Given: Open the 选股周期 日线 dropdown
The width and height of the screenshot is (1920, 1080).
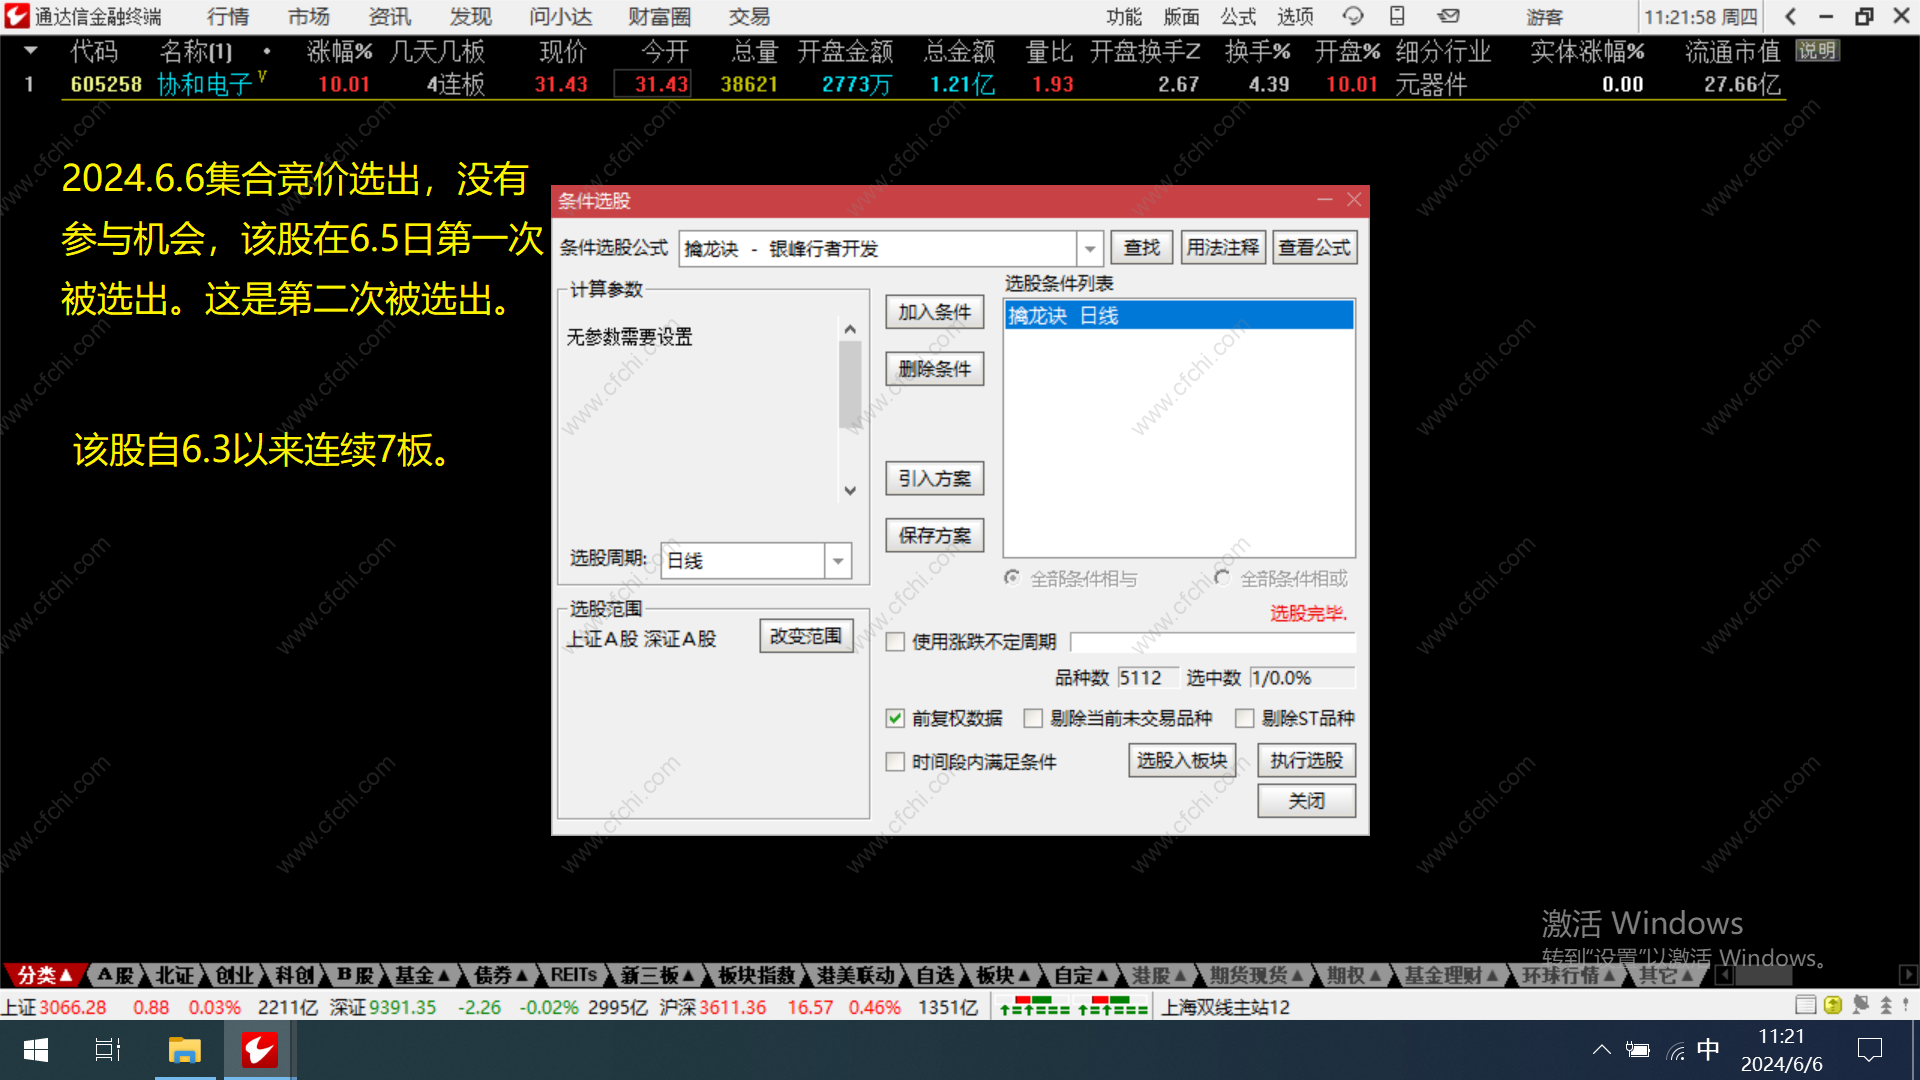Looking at the screenshot, I should point(838,561).
